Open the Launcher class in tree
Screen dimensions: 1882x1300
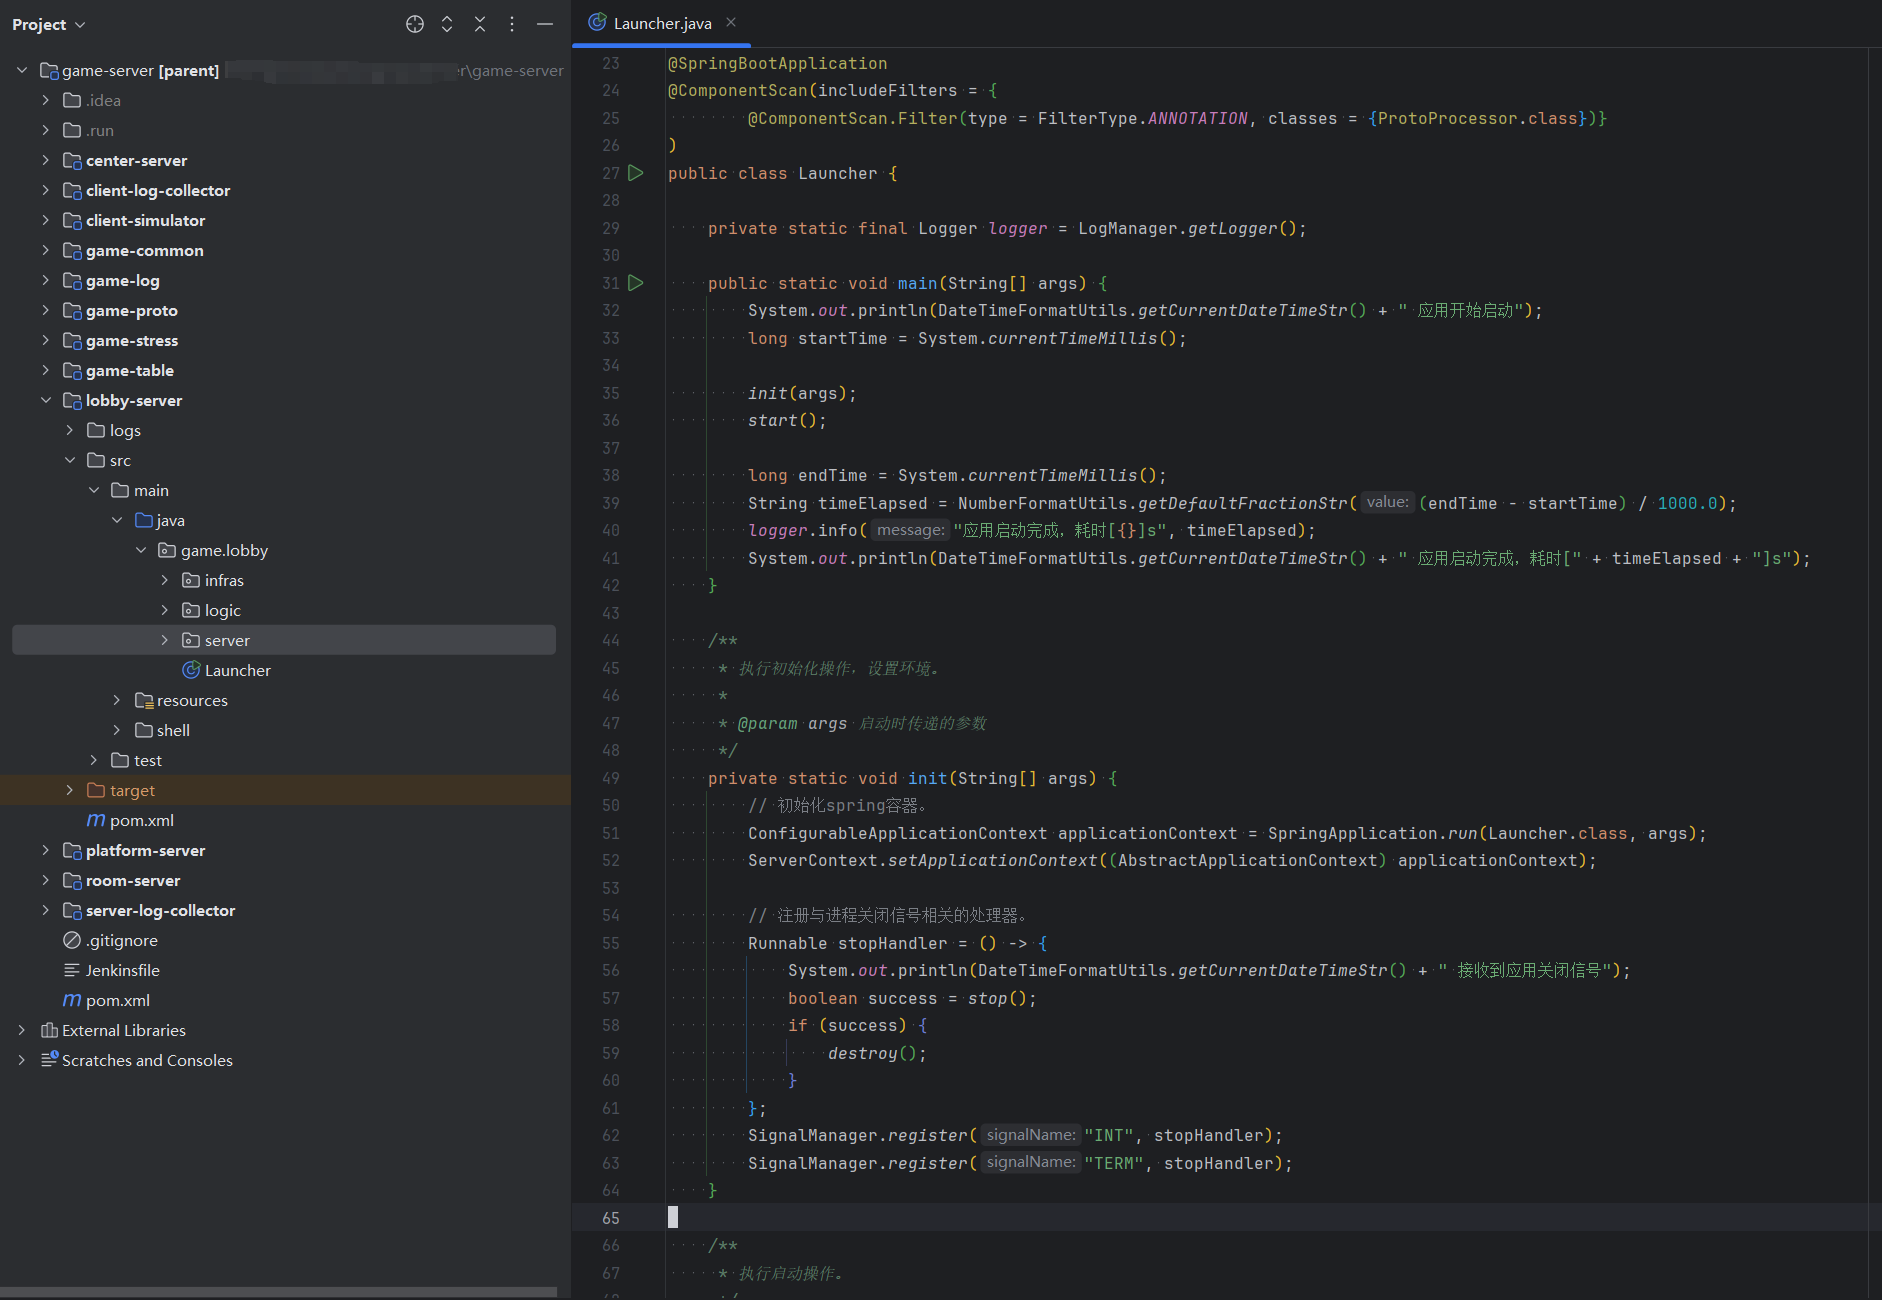pyautogui.click(x=237, y=670)
